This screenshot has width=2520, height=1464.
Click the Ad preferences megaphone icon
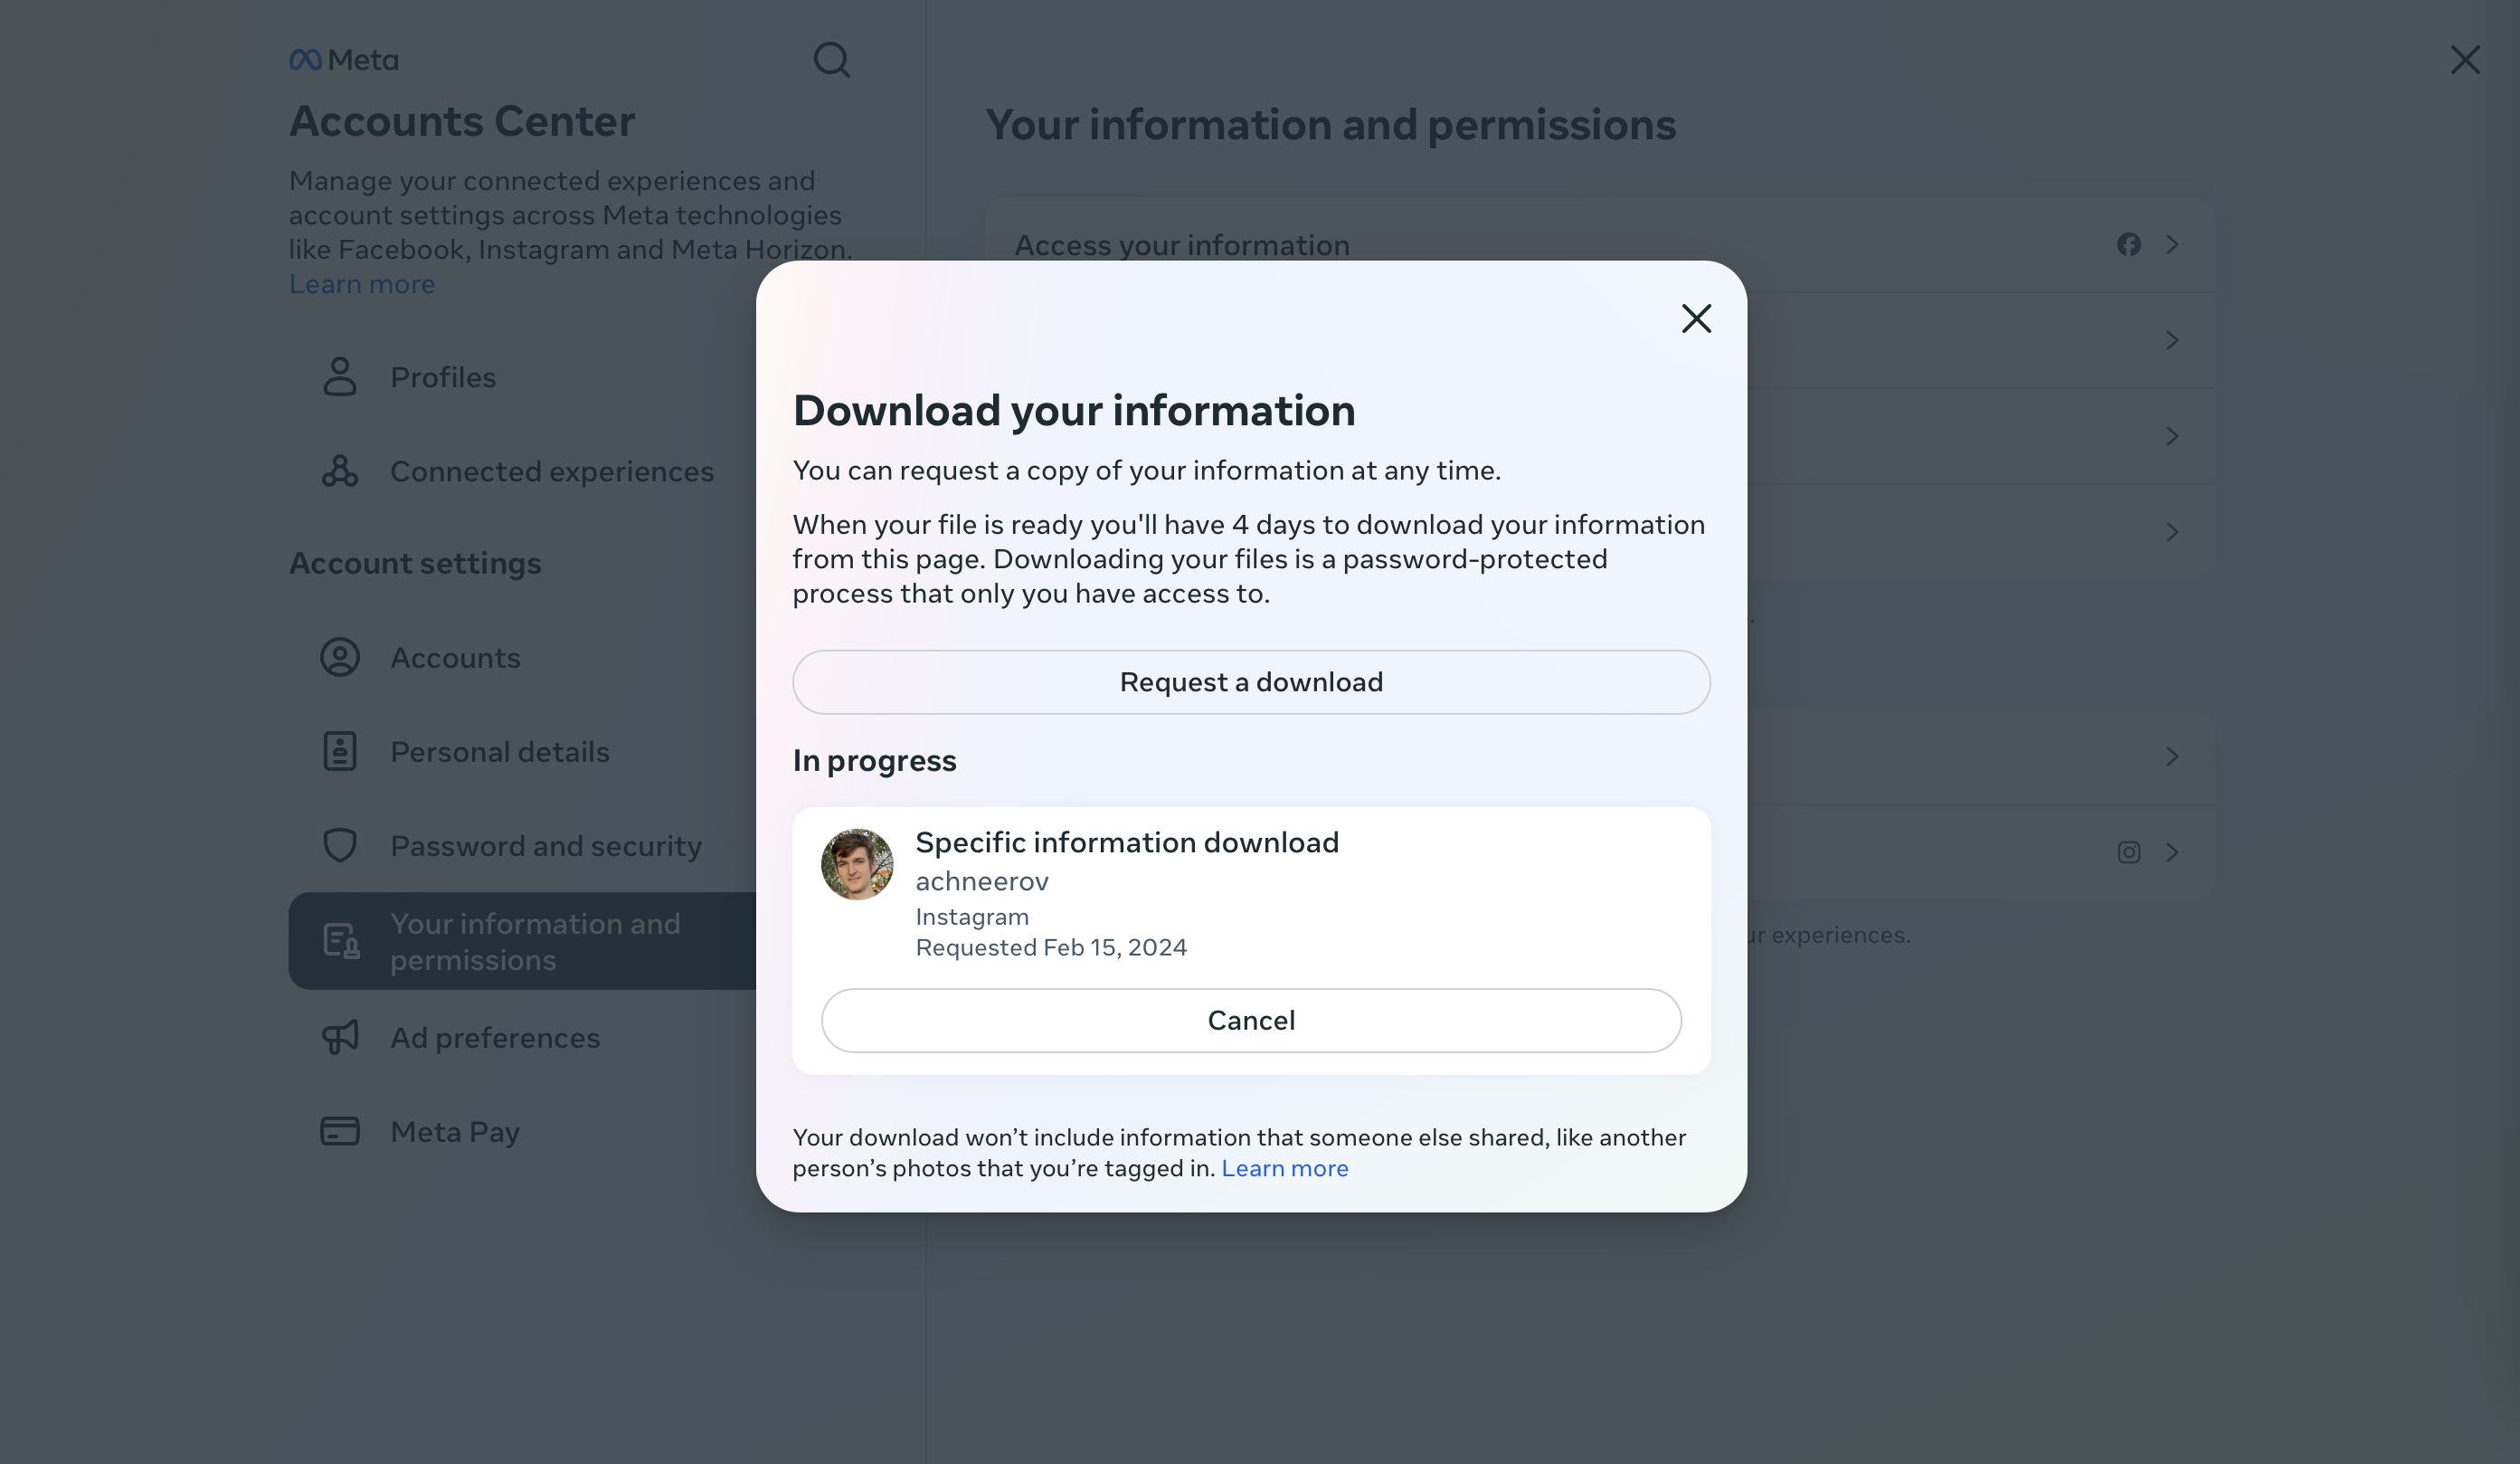point(340,1038)
